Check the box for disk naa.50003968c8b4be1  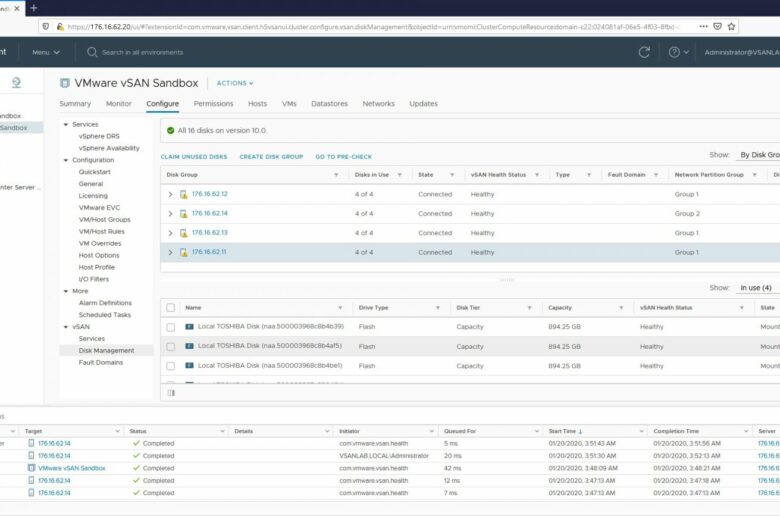point(171,366)
